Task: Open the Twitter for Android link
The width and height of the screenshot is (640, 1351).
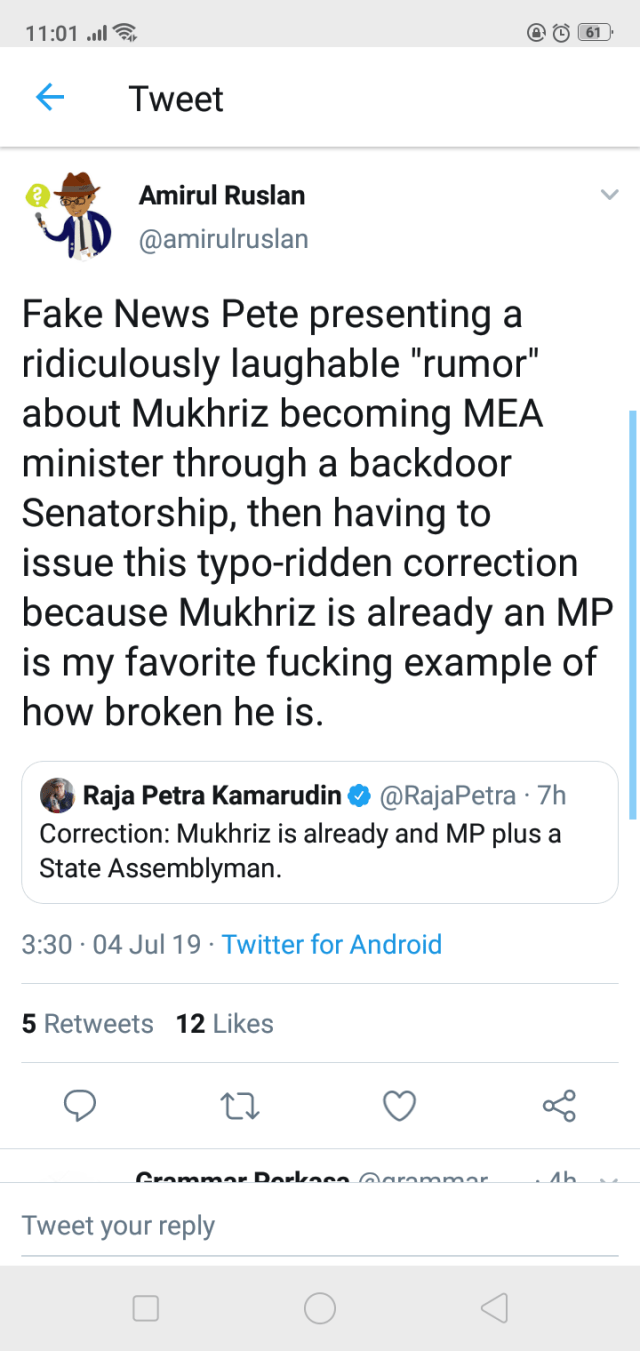Action: 331,944
